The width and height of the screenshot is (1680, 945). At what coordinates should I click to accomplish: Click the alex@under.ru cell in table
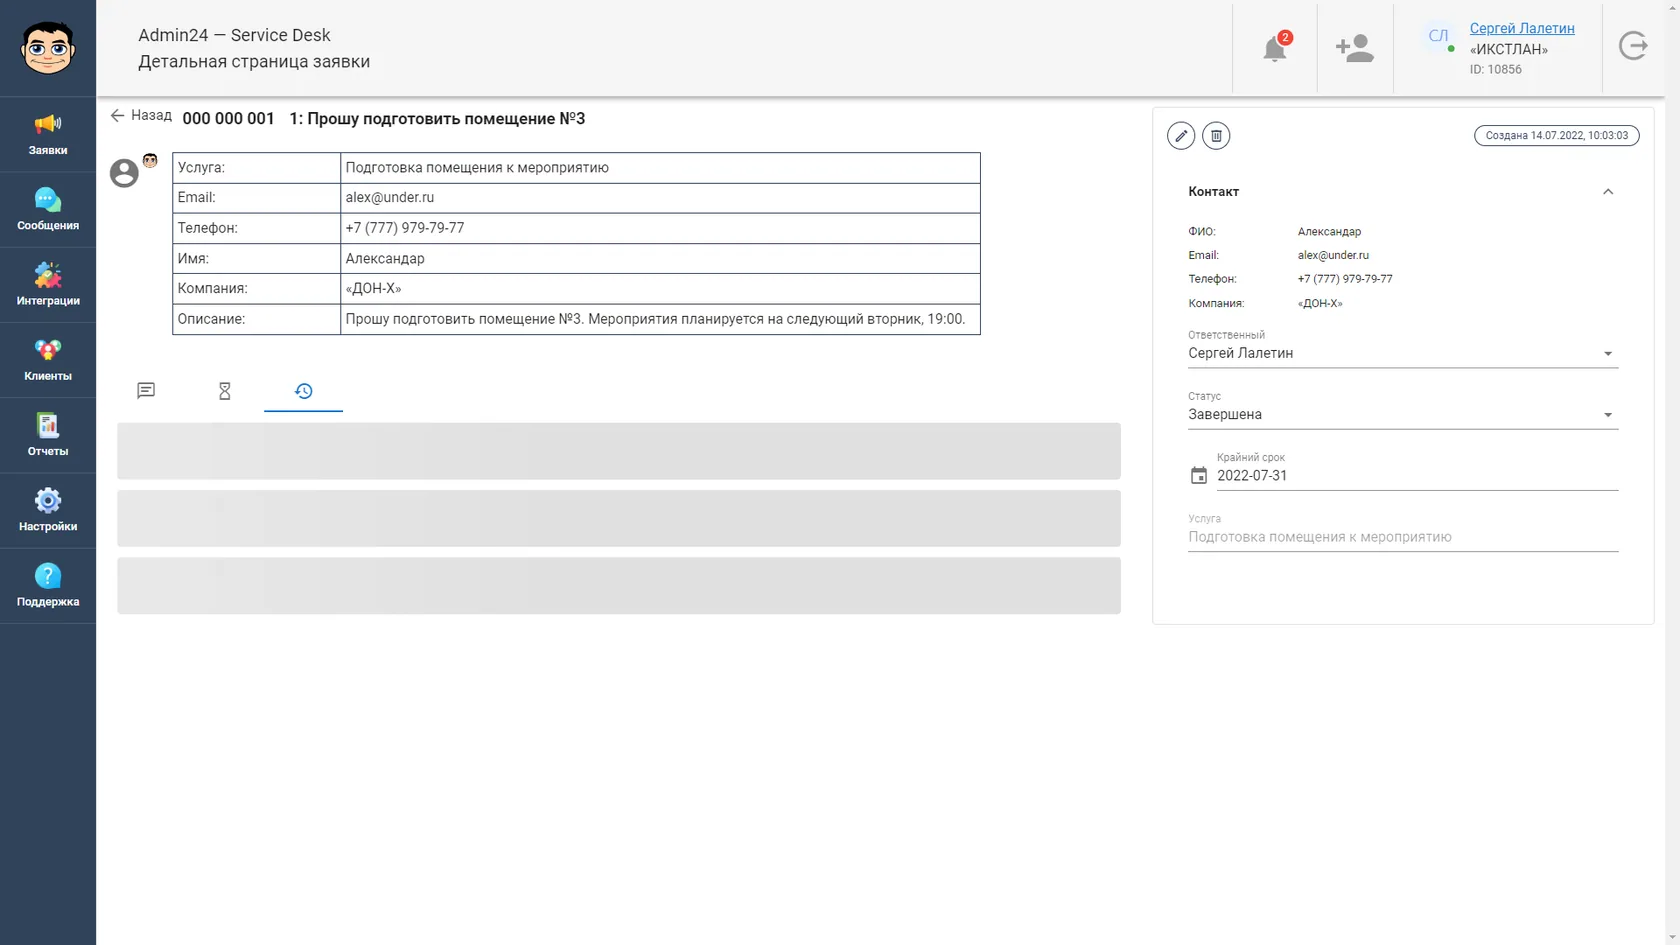[660, 198]
